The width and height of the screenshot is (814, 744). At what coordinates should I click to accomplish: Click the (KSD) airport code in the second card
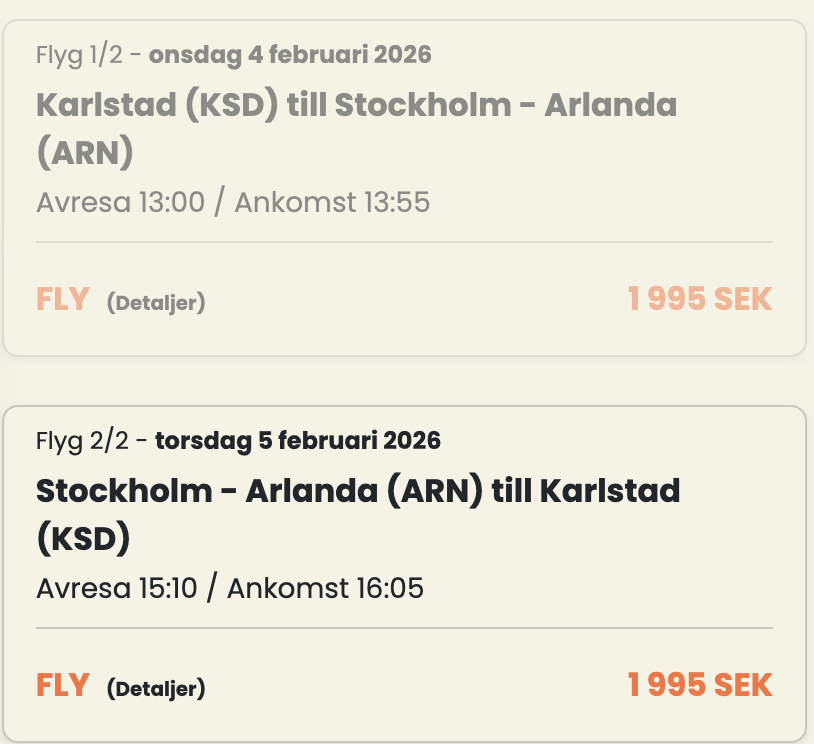point(84,539)
